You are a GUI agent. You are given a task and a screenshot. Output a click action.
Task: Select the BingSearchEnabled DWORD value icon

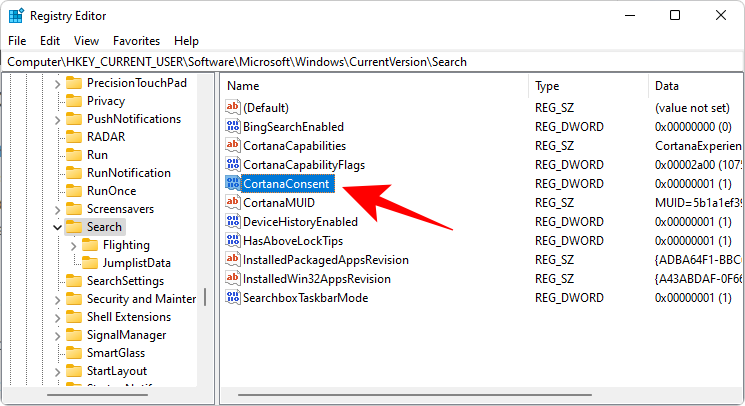[233, 127]
